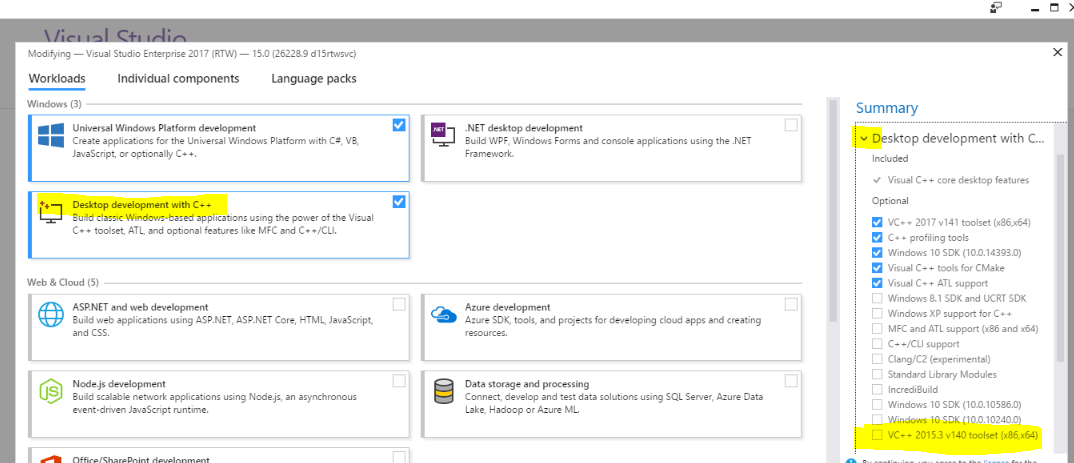
Task: Check the Data storage and processing workload
Action: coord(791,381)
